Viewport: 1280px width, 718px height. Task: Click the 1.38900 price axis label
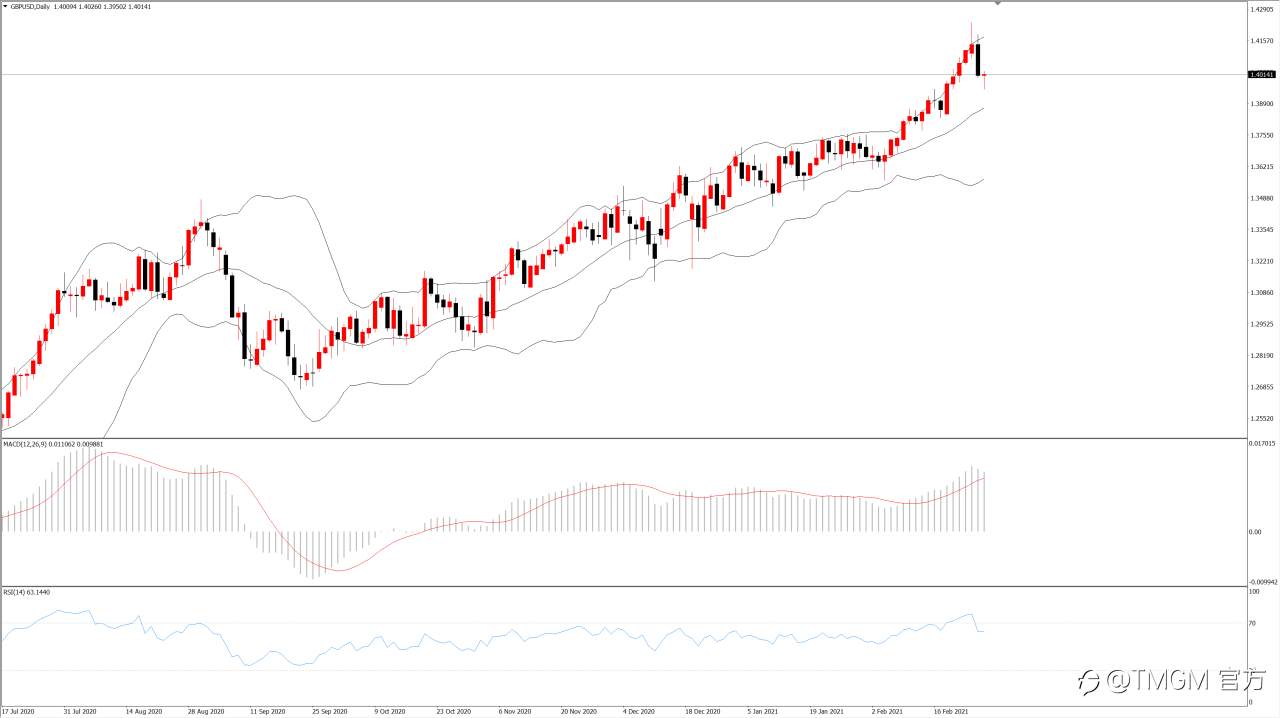click(1263, 104)
